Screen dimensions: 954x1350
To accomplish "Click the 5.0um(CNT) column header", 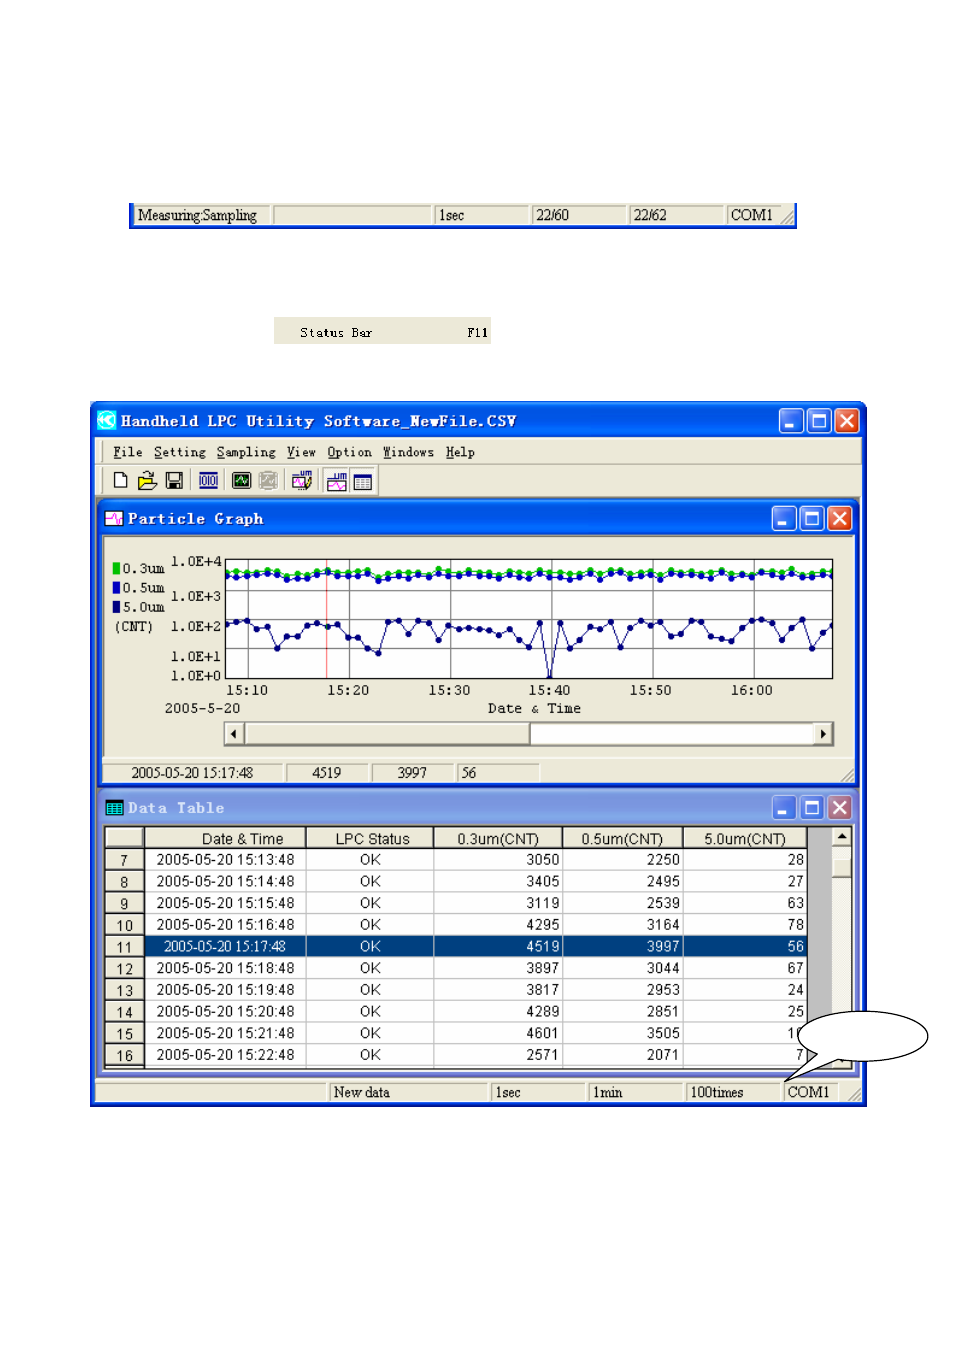I will tap(745, 838).
